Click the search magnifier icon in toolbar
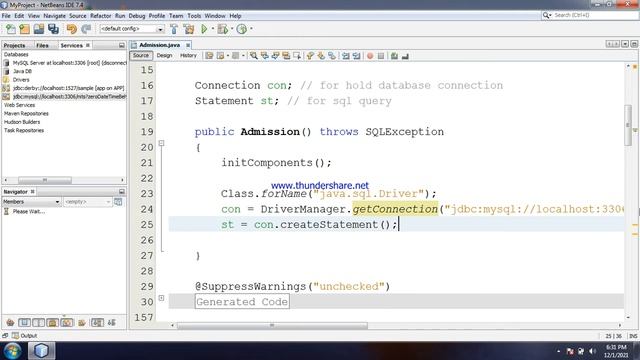This screenshot has height=360, width=640. [547, 15]
